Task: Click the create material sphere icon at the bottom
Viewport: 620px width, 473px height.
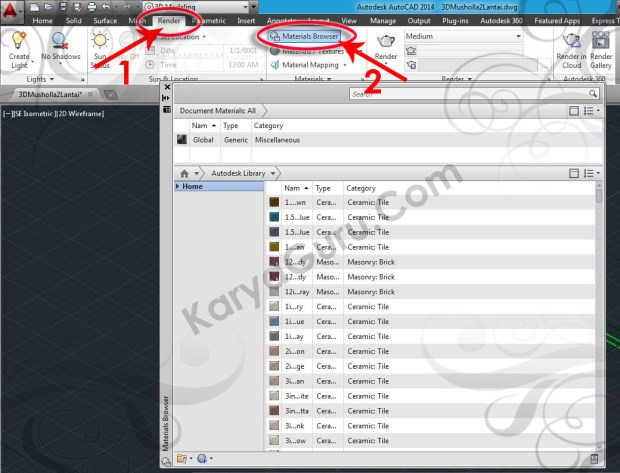Action: (x=202, y=458)
